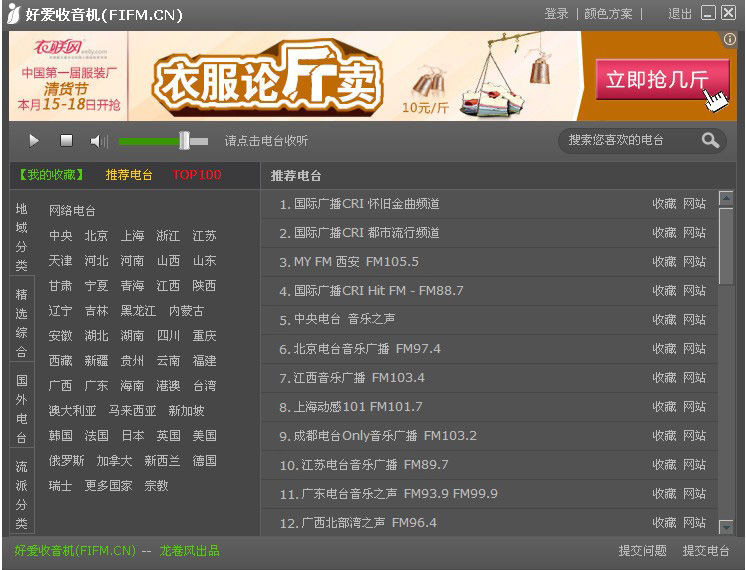Click the station list scrollbar thumb
This screenshot has height=570, width=746.
[726, 246]
